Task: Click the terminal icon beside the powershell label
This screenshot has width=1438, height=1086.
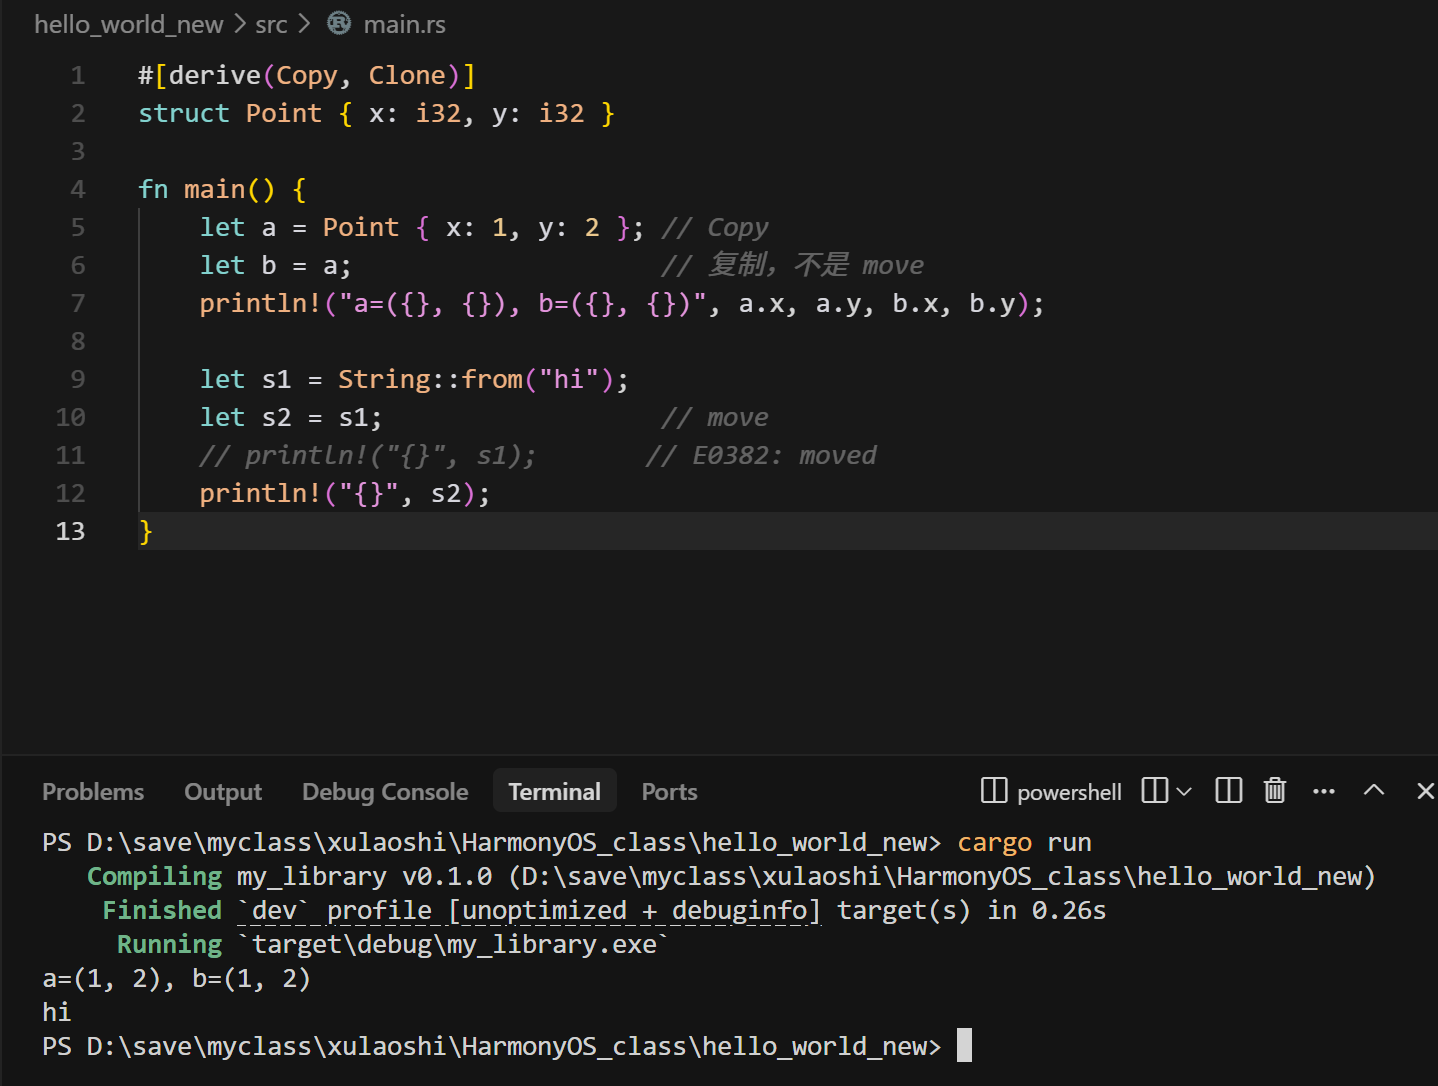Action: pos(994,791)
